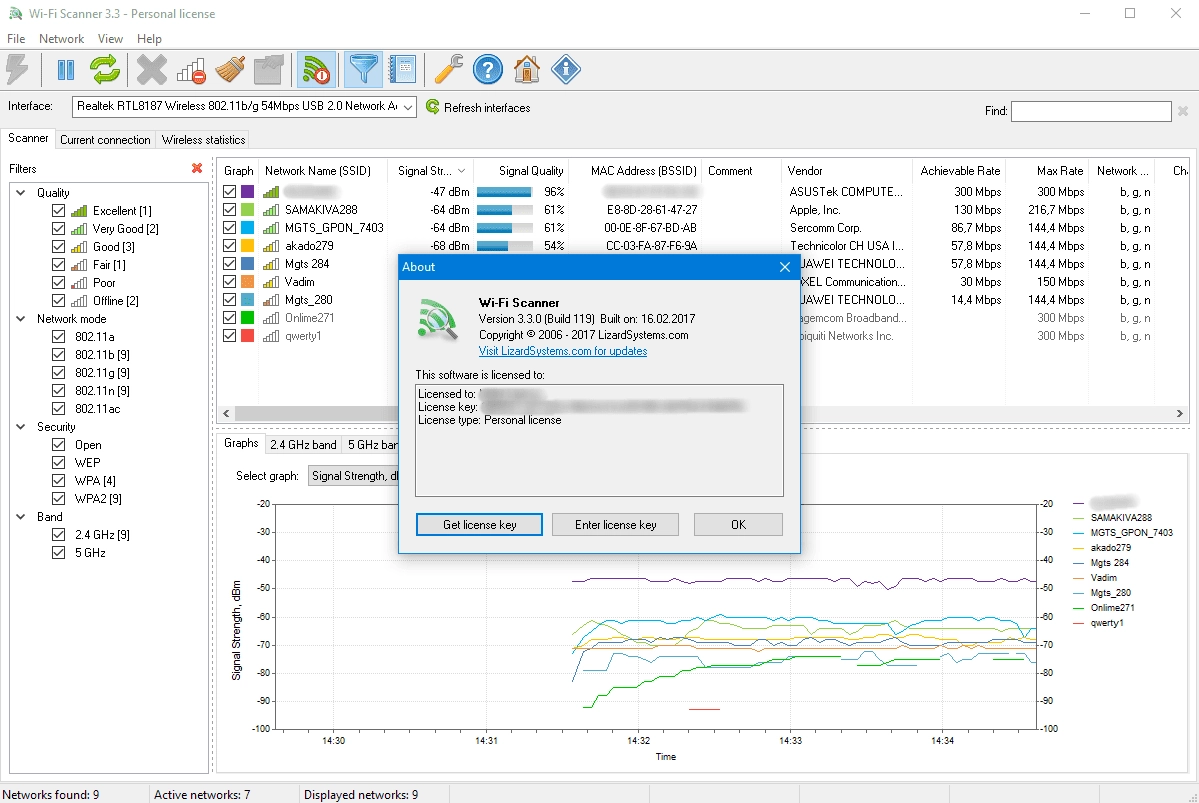Click the broom clear list icon

[229, 70]
